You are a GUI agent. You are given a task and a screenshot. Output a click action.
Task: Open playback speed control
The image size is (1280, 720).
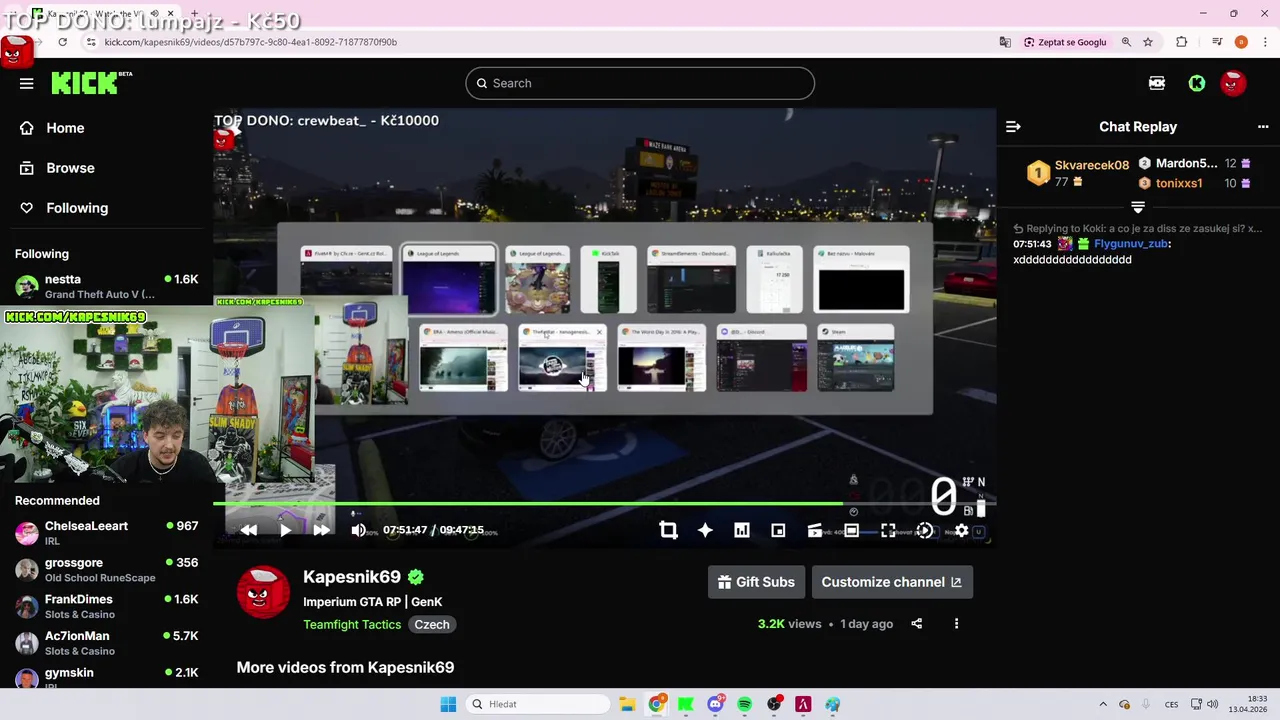924,530
